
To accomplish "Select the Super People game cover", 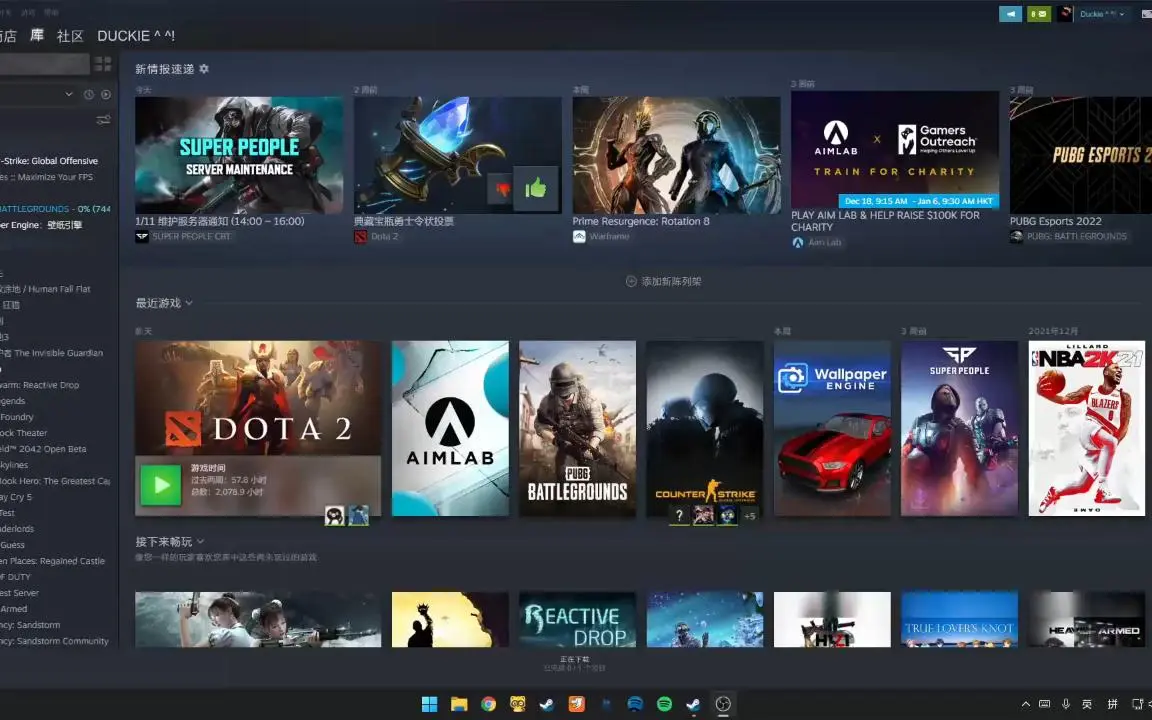I will (x=960, y=428).
